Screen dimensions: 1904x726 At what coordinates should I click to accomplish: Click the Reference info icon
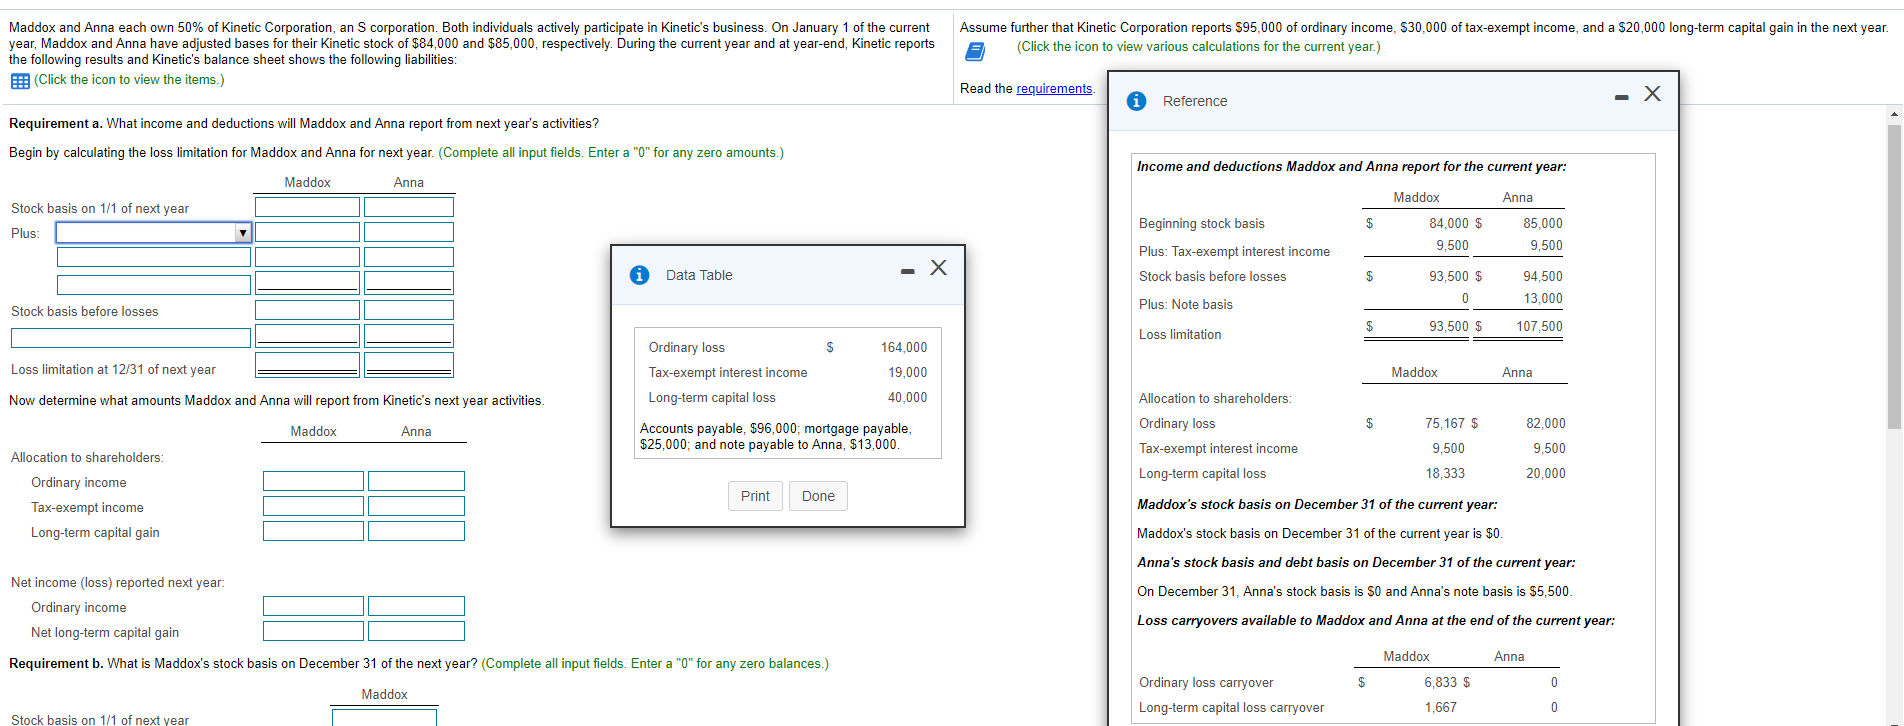tap(1136, 101)
